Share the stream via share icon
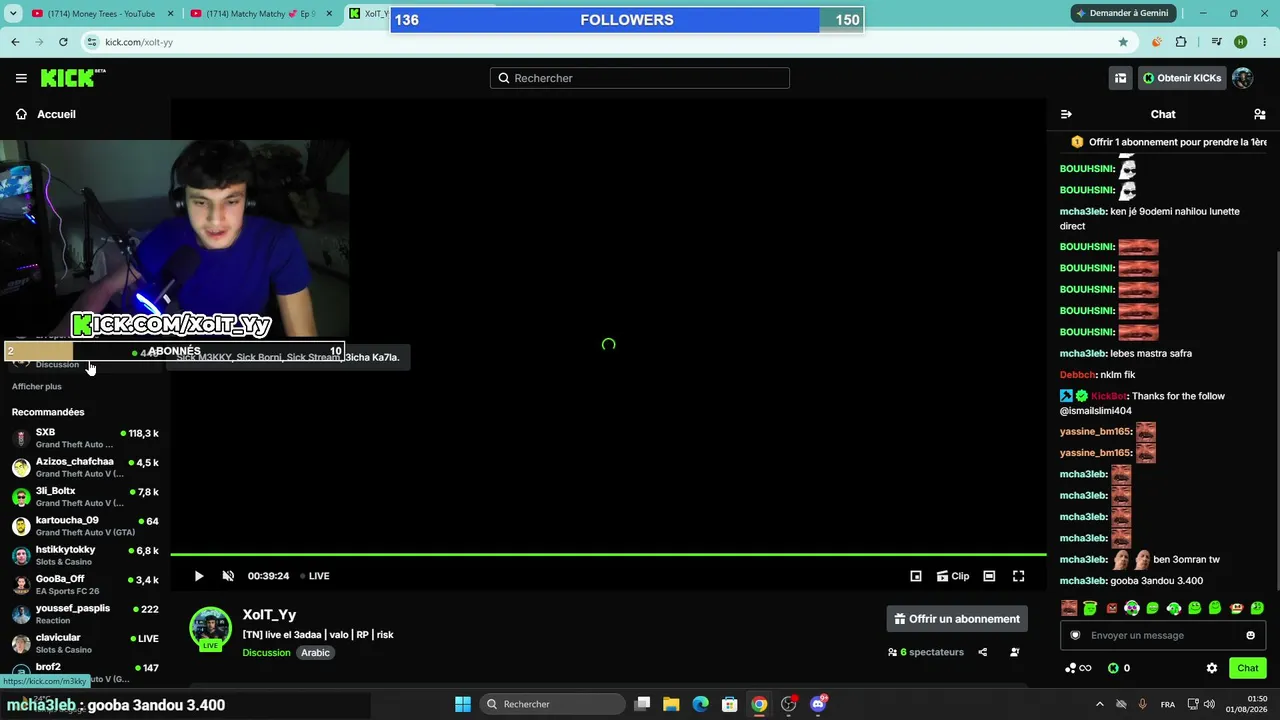 pos(983,652)
